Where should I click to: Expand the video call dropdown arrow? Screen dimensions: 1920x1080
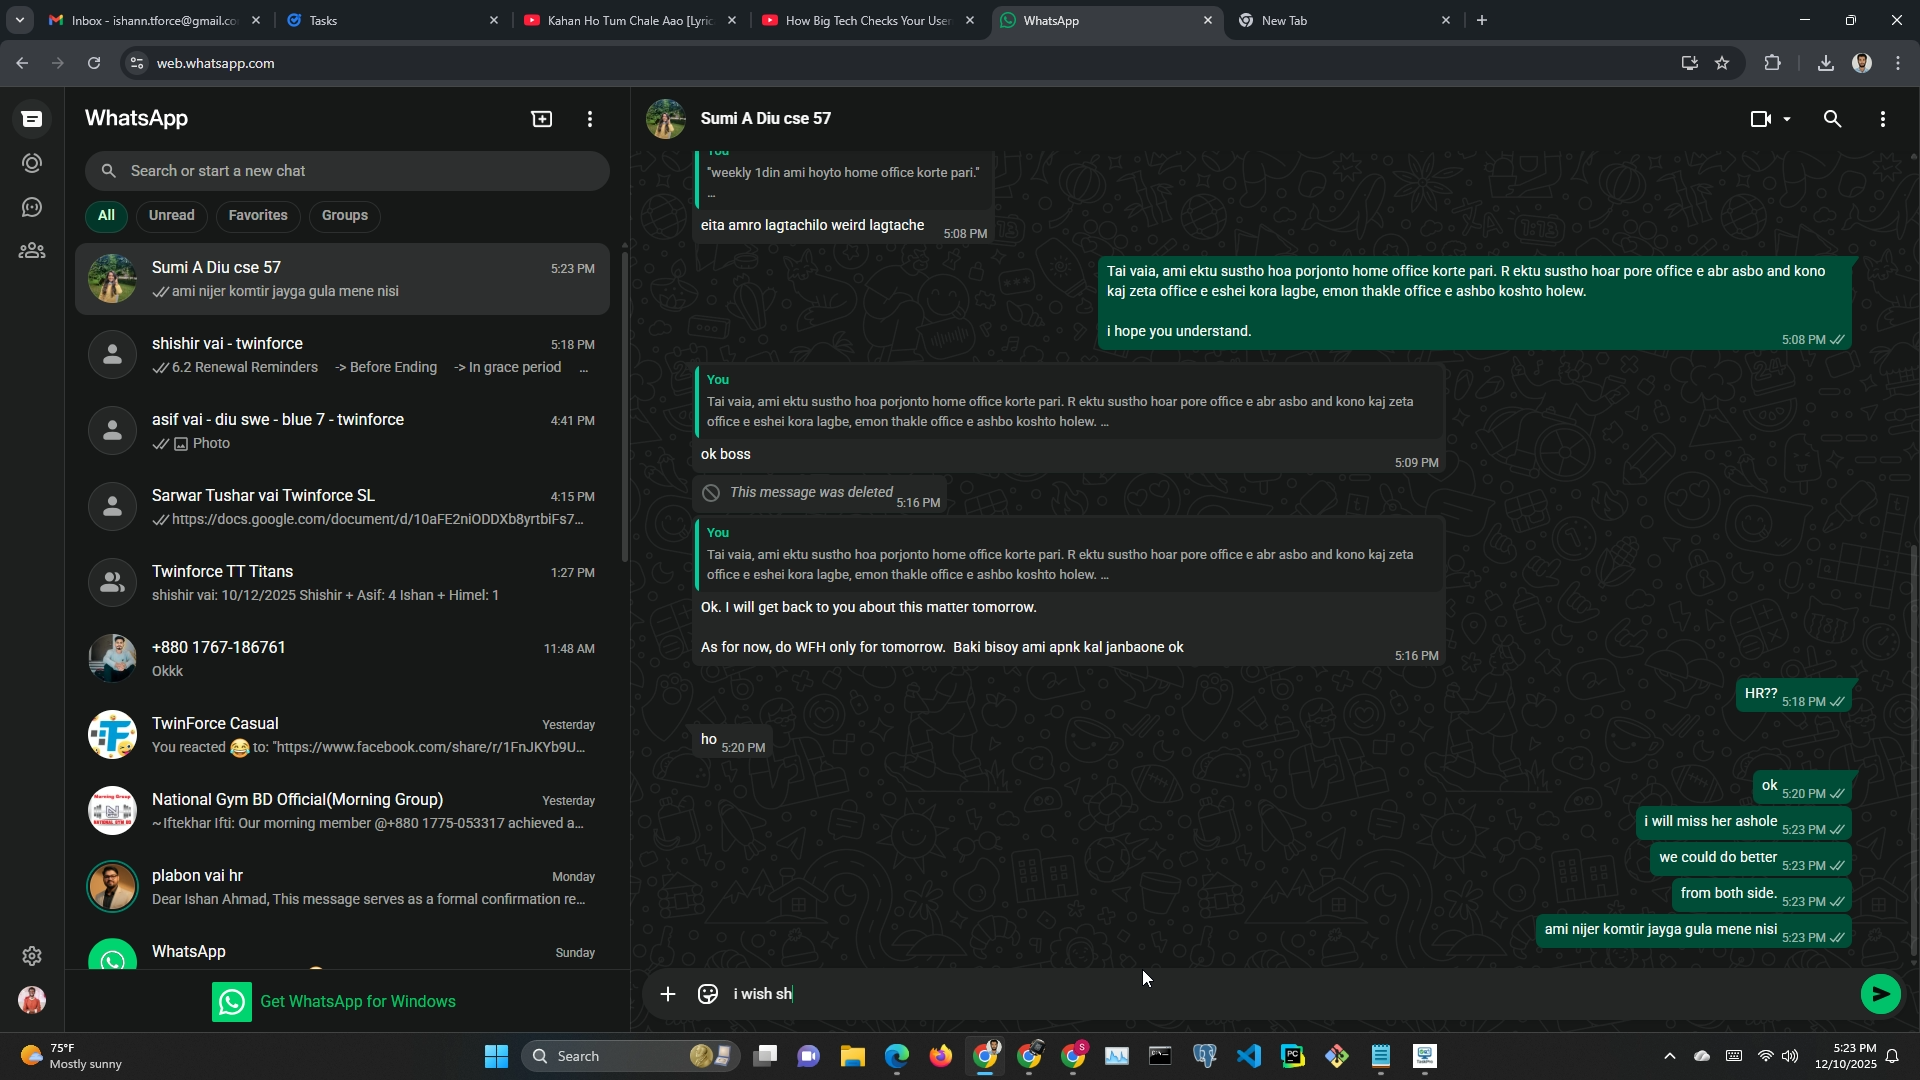point(1787,119)
